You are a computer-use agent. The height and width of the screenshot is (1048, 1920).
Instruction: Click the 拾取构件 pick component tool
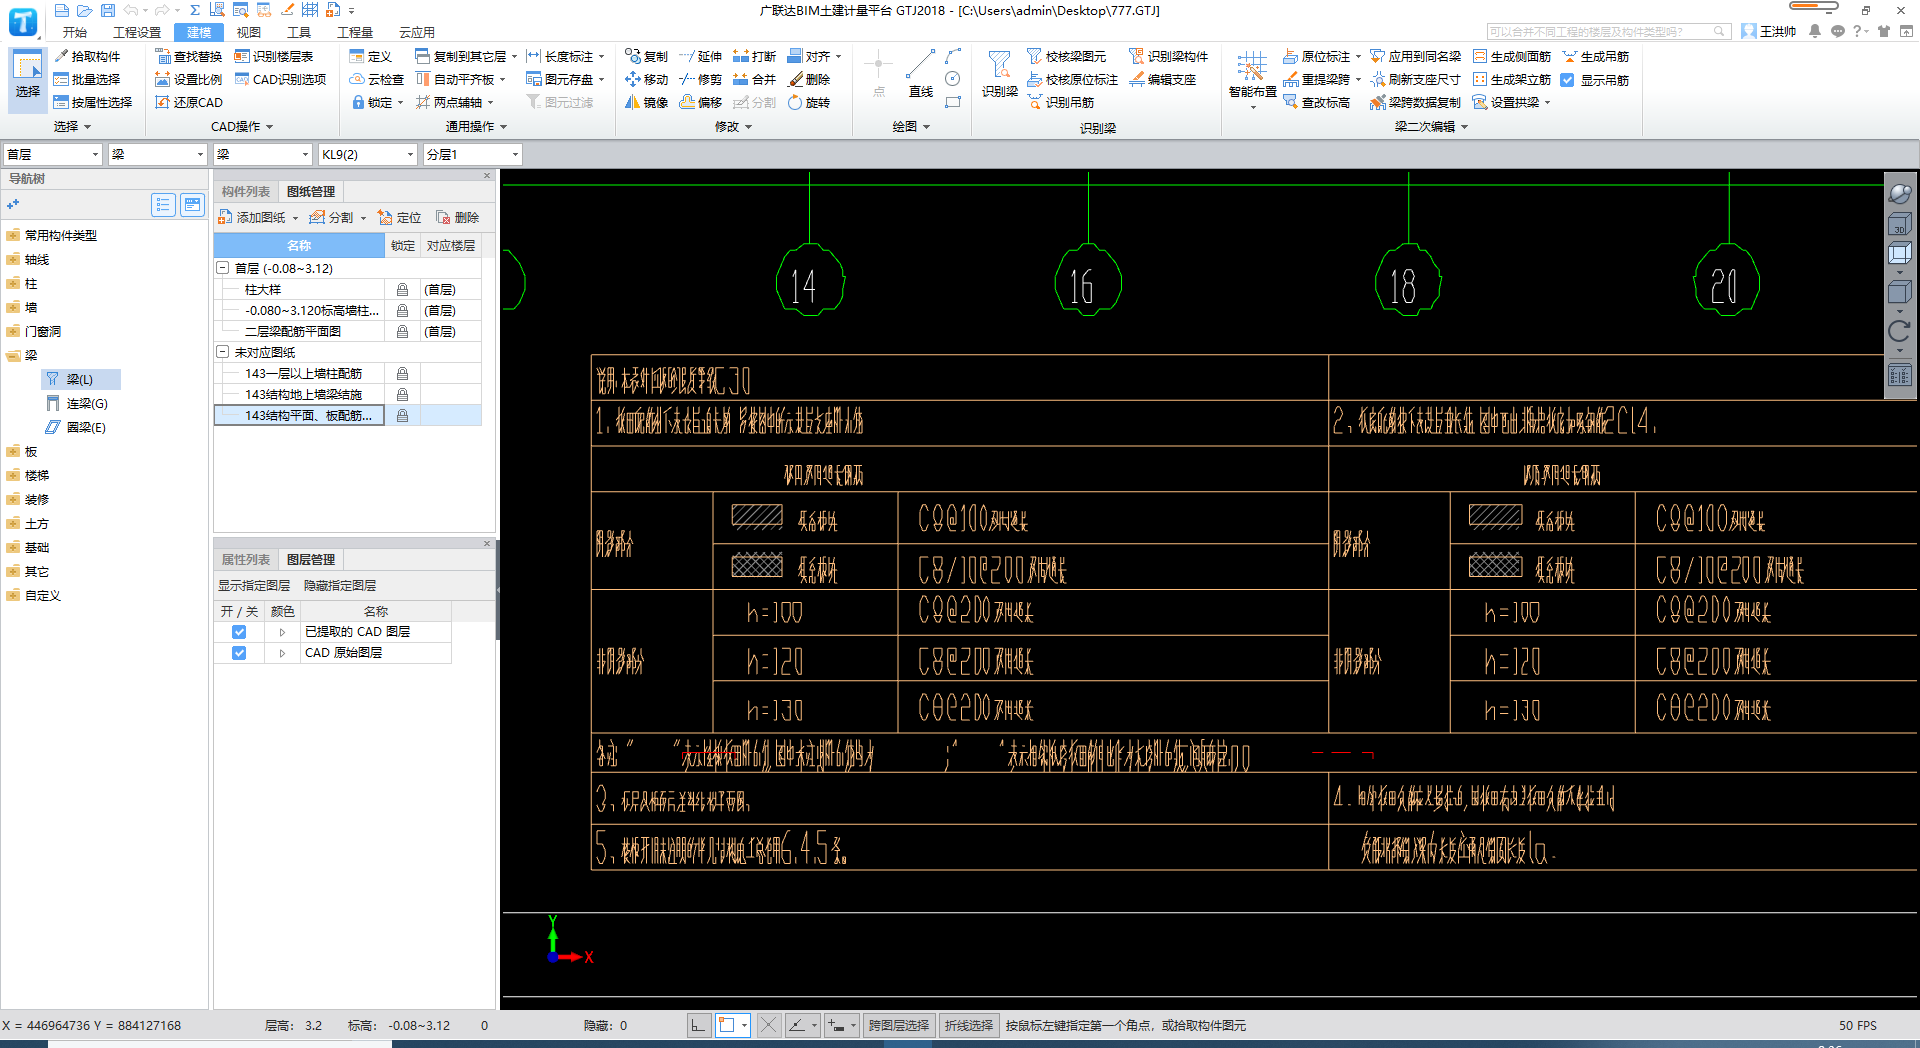87,56
